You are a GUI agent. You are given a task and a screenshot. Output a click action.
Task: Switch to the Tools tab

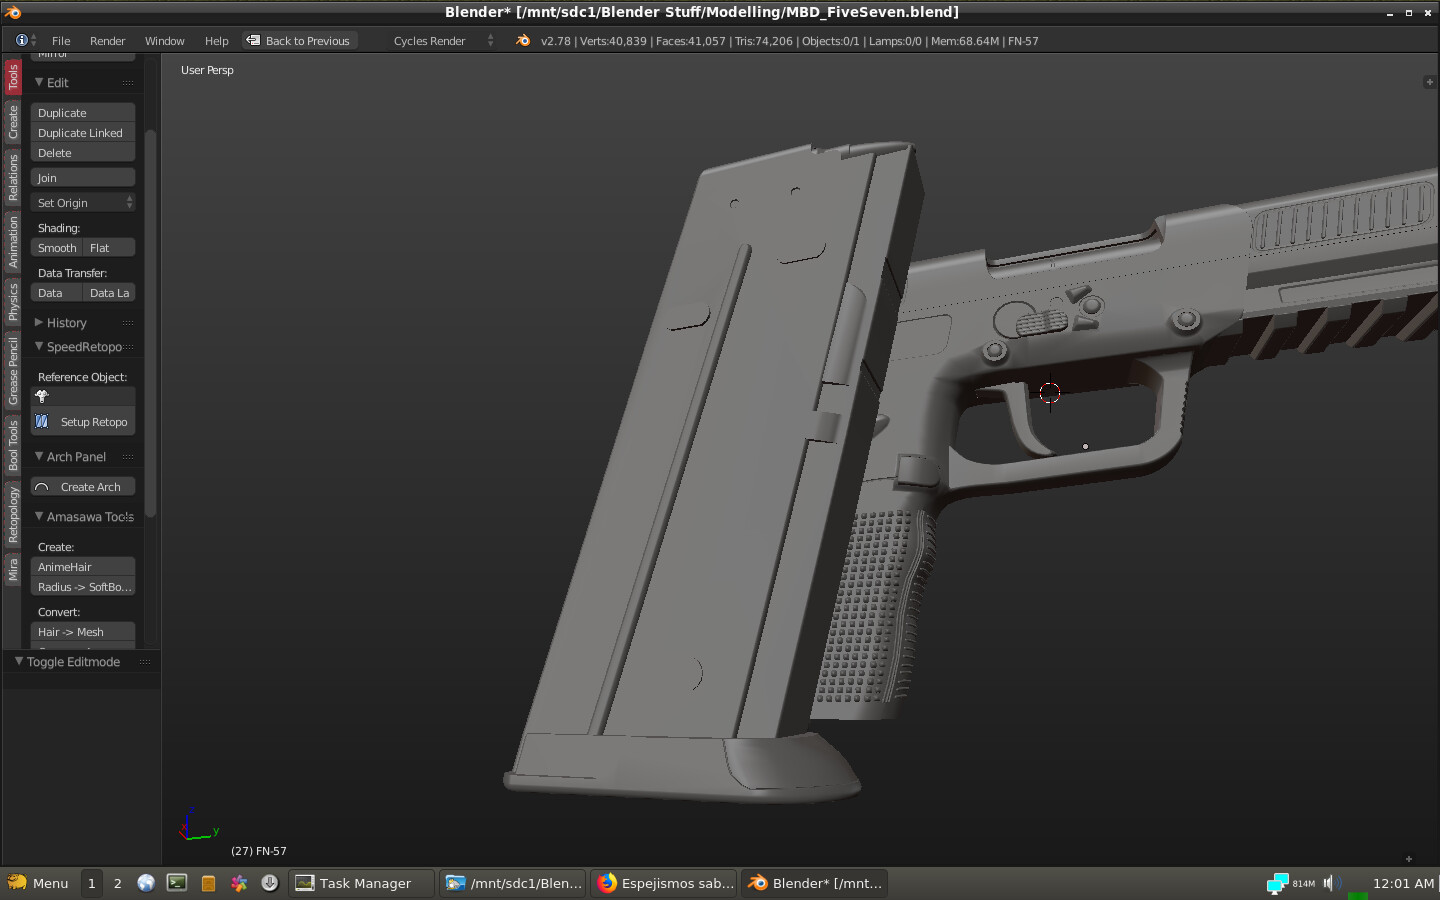[13, 77]
